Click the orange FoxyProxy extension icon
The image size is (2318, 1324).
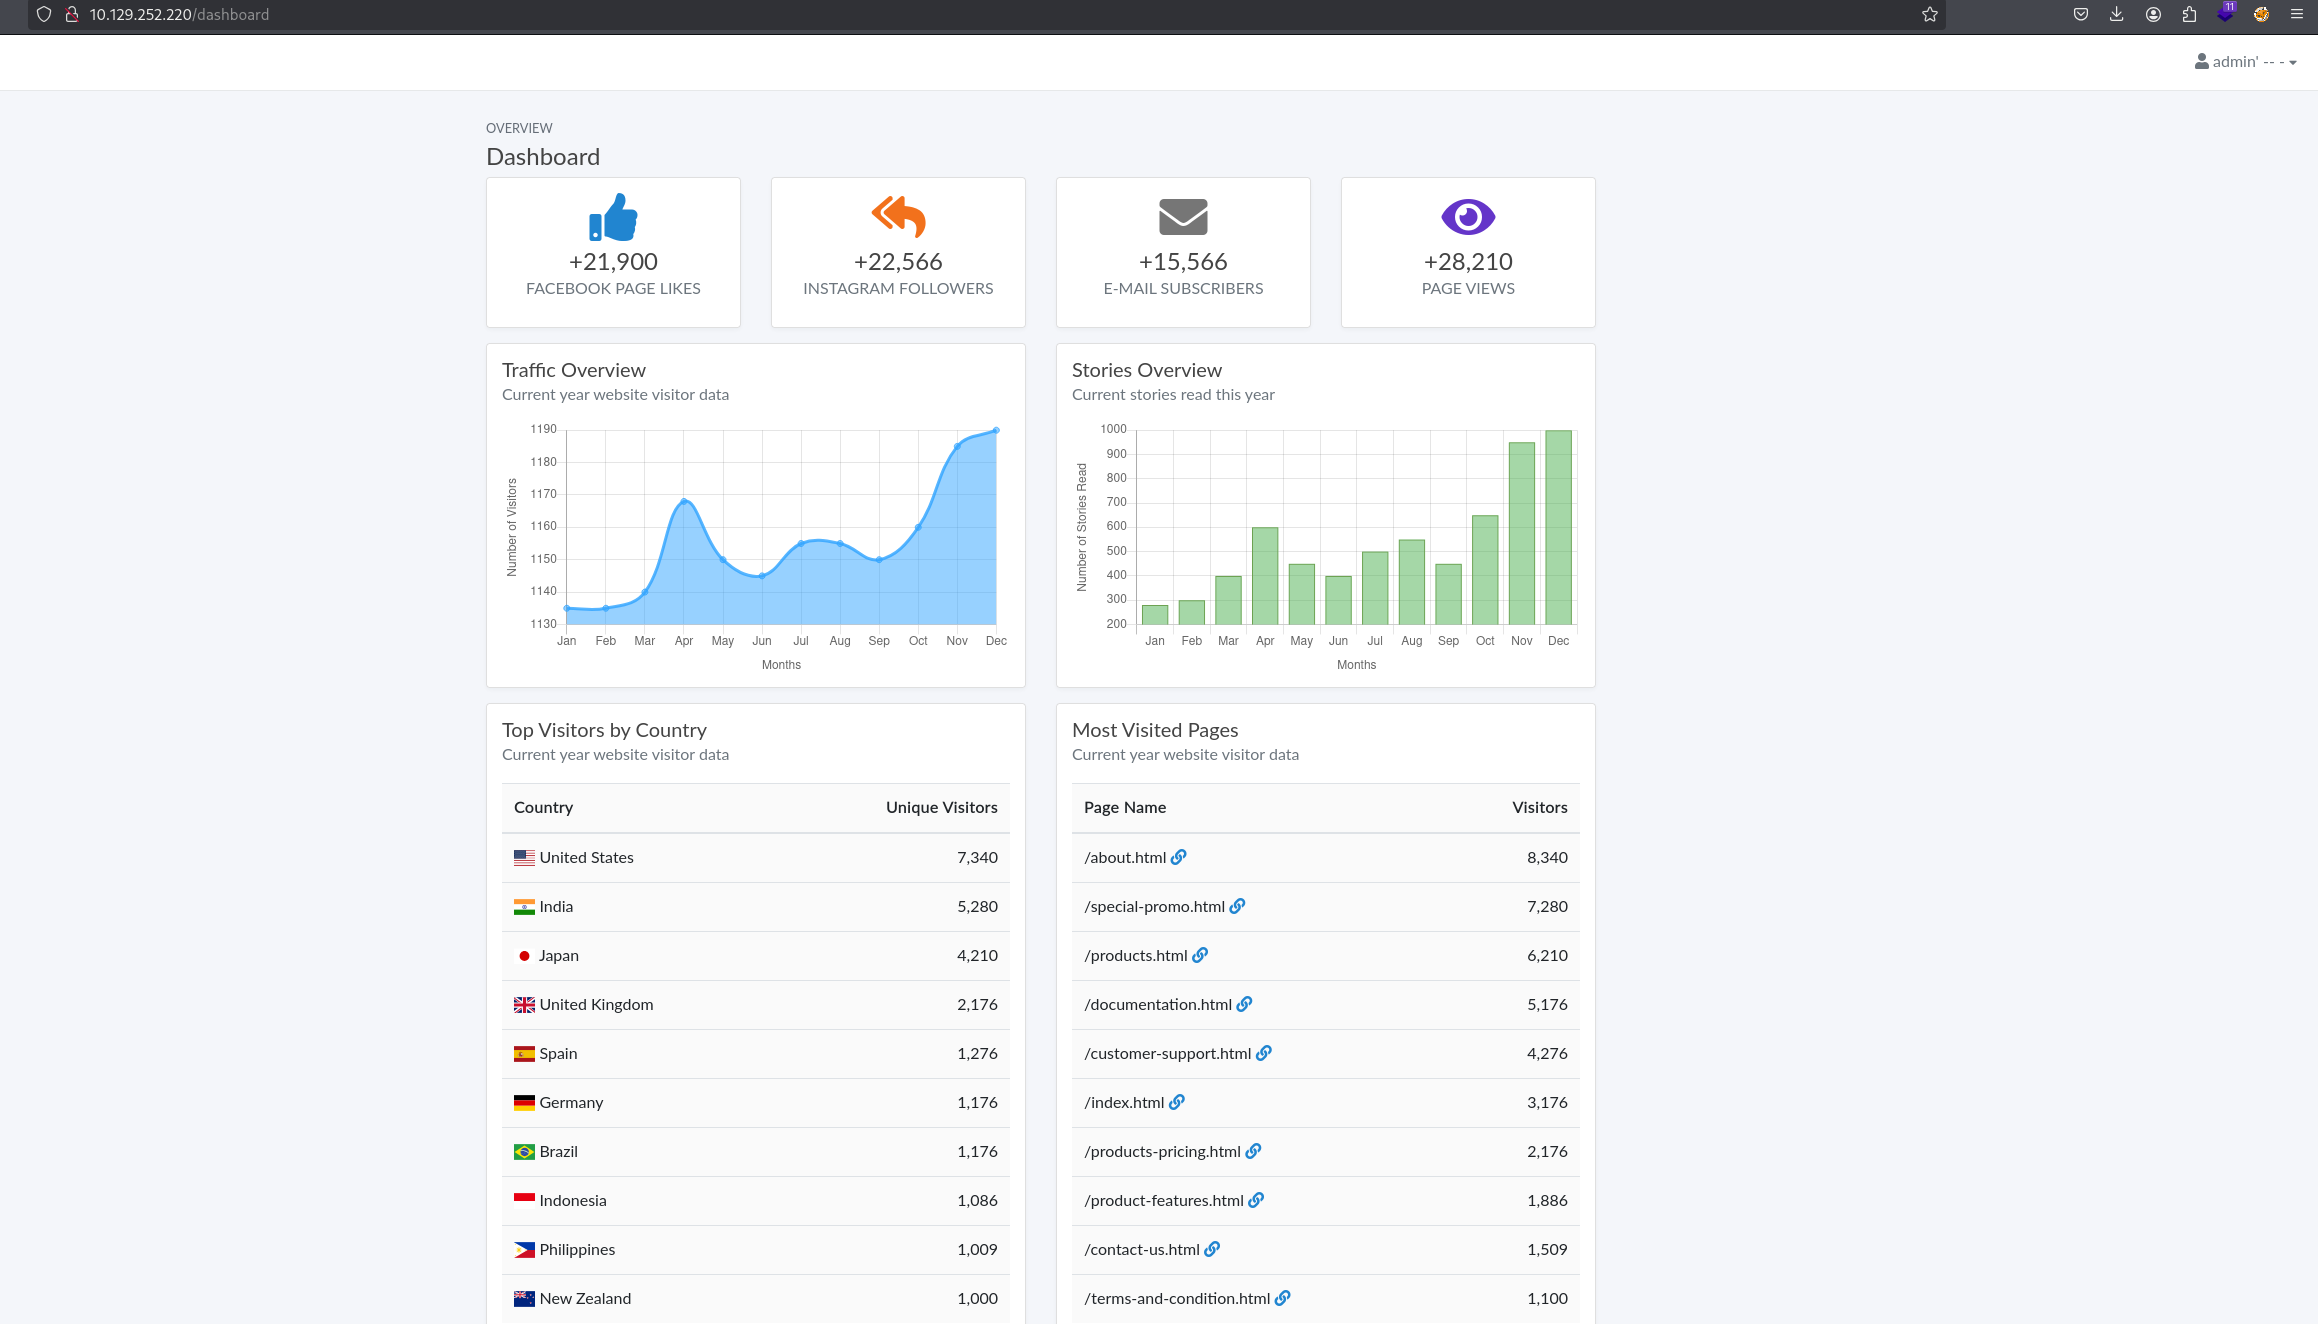(2261, 14)
